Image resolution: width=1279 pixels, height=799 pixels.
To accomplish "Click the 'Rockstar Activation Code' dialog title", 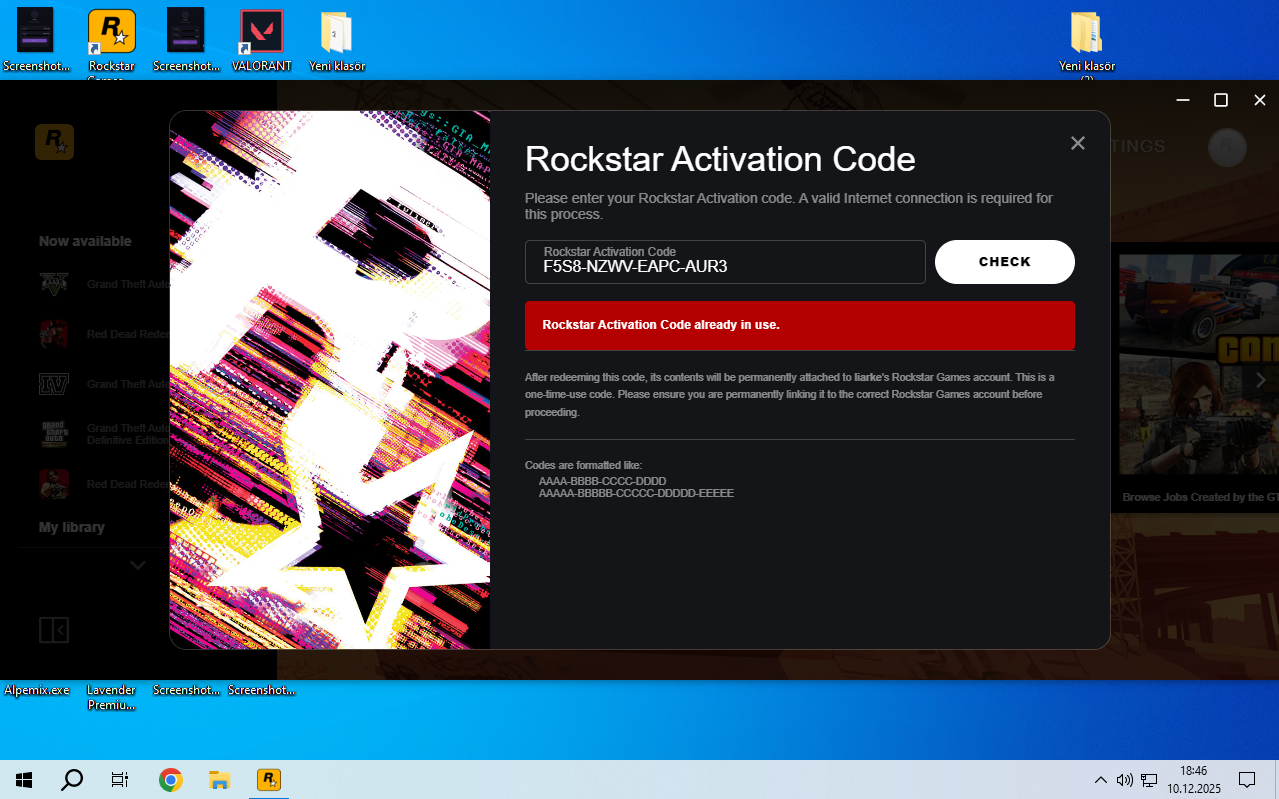I will 720,159.
